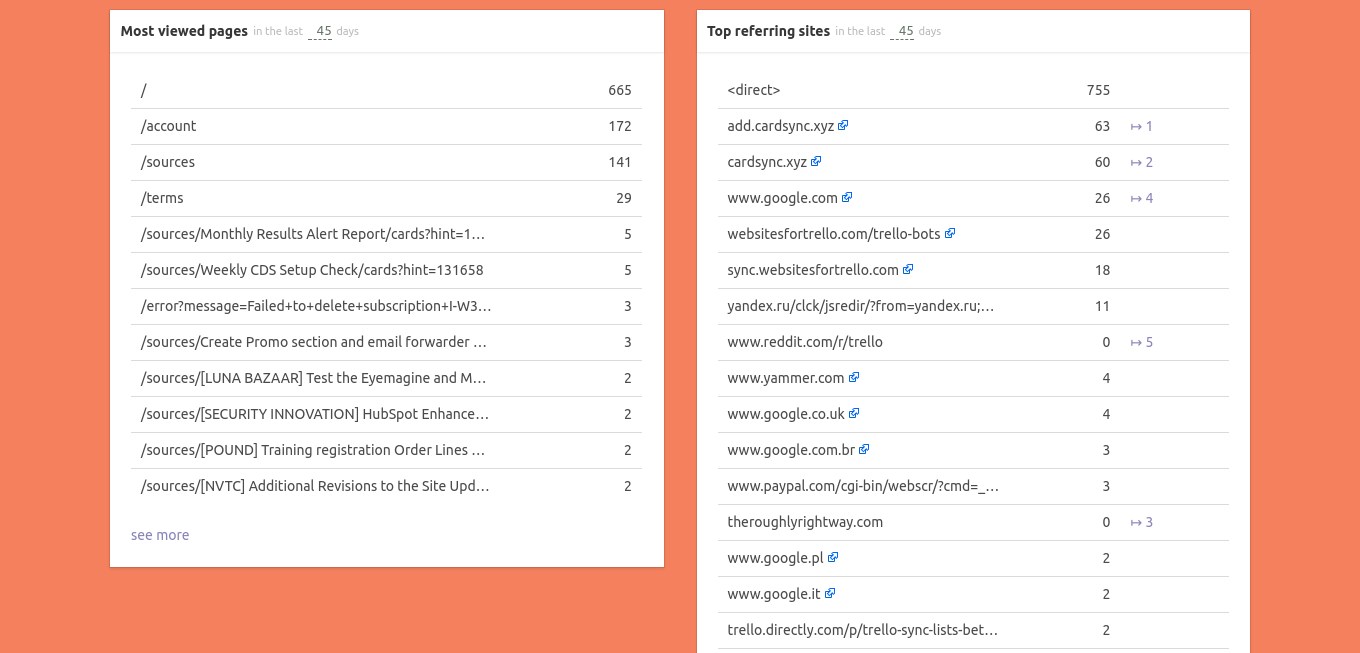Change days value in Most viewed pages

click(320, 31)
